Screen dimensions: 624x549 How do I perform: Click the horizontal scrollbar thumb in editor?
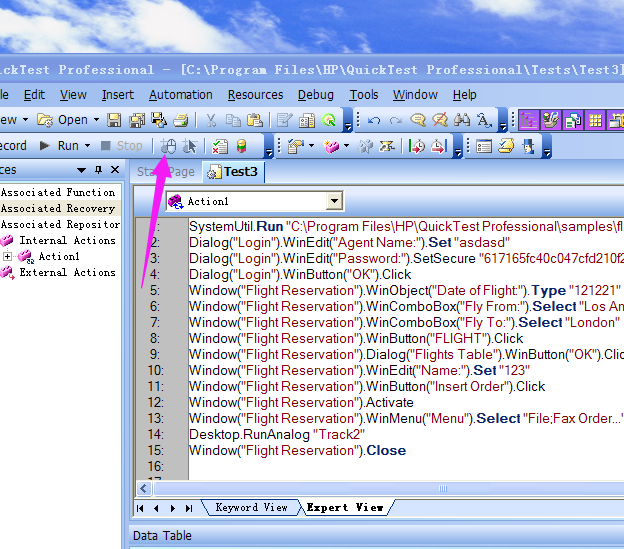[443, 489]
